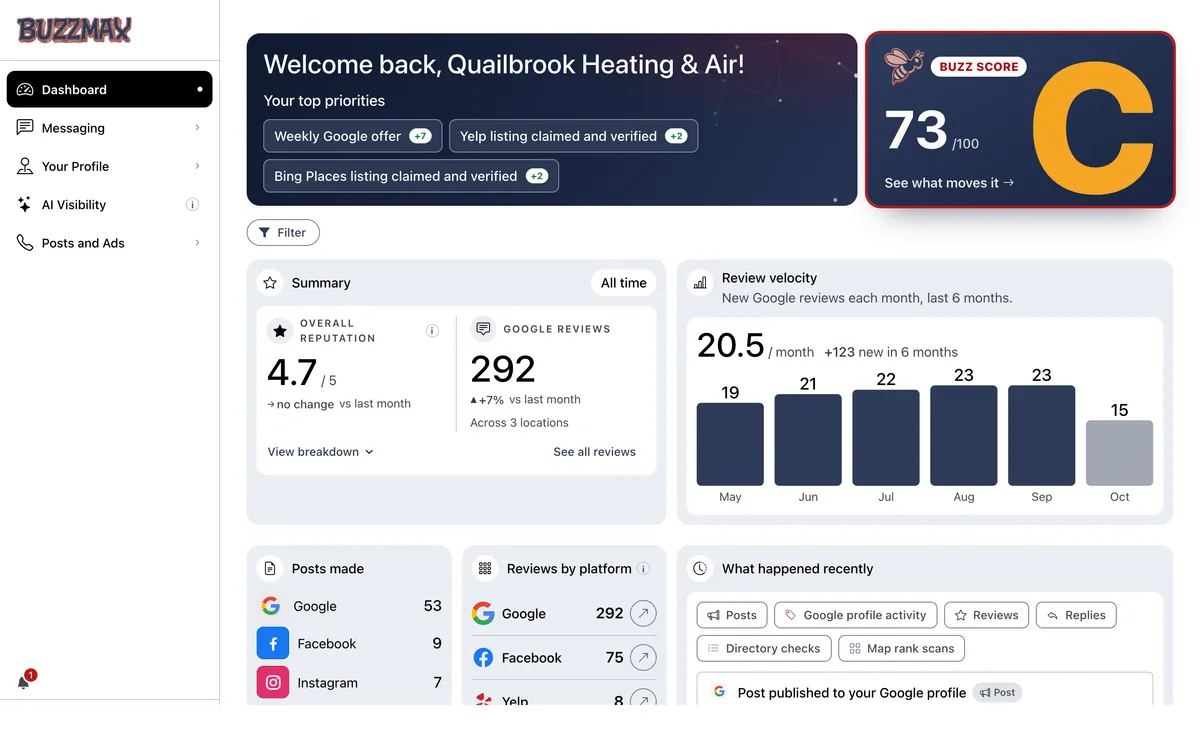Screen dimensions: 1200x750
Task: Click the Your Profile person icon
Action: 25,166
